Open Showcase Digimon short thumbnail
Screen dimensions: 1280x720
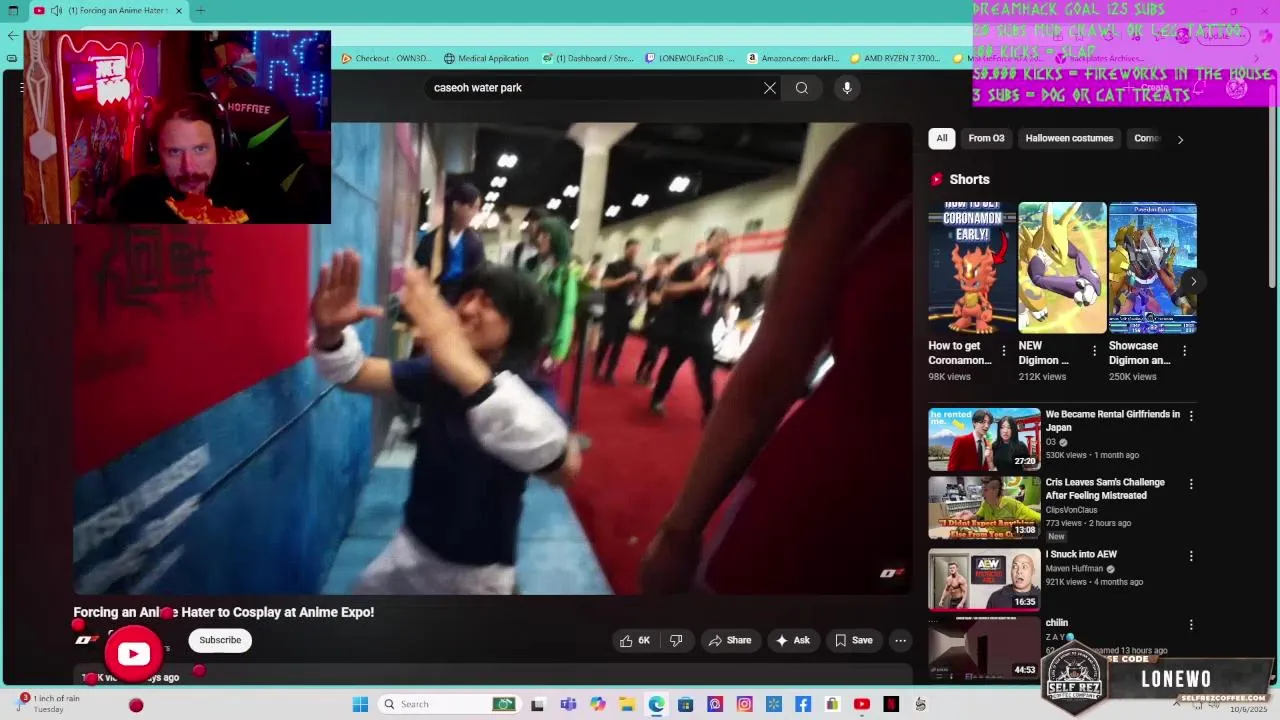pos(1152,268)
